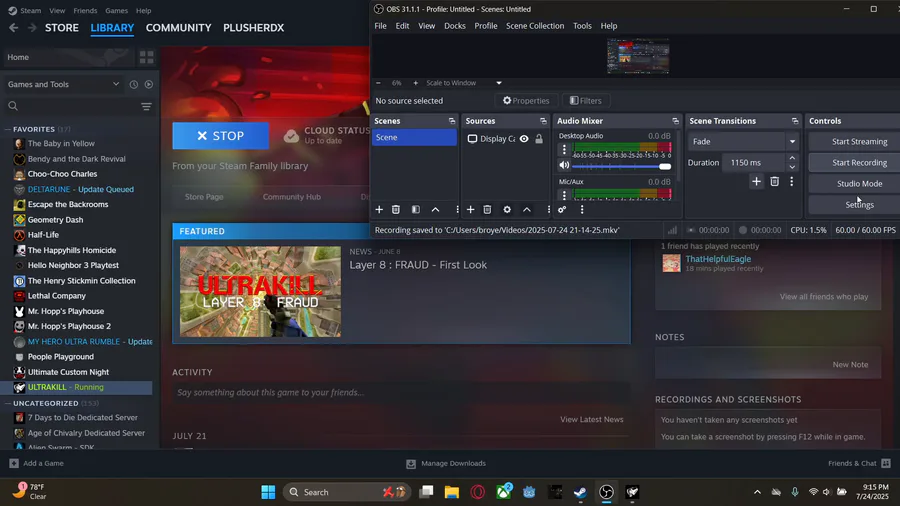The image size is (900, 506).
Task: Undock the Sources panel
Action: click(x=543, y=121)
